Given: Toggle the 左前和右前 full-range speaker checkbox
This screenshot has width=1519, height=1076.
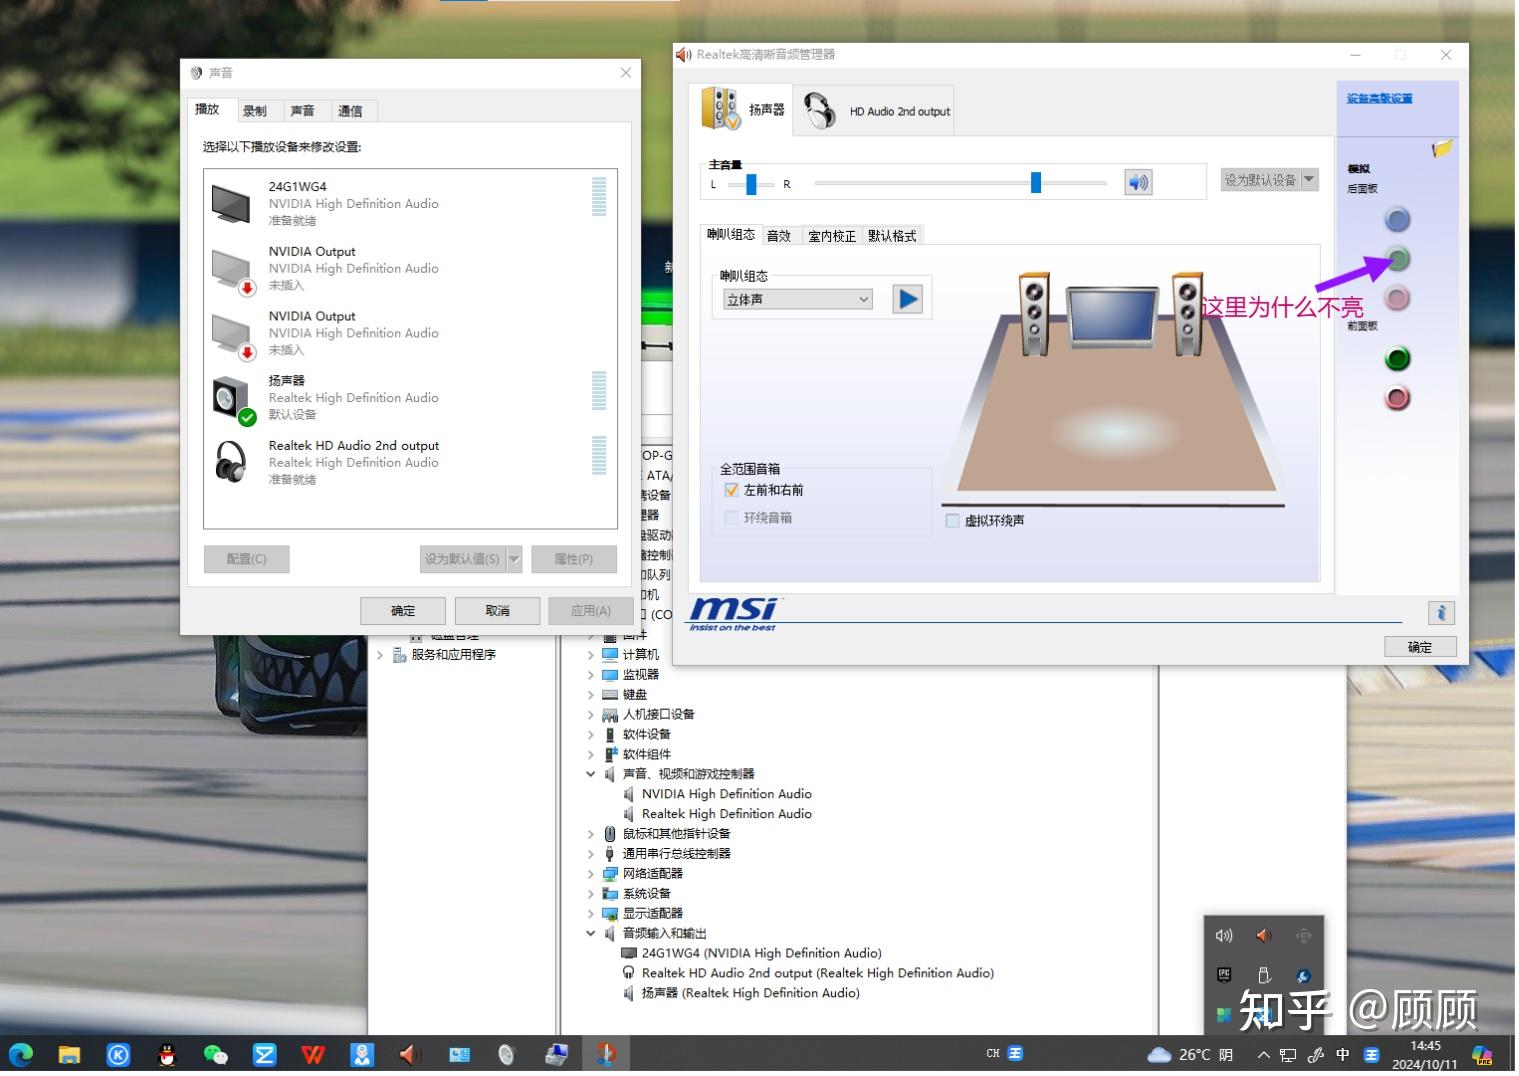Looking at the screenshot, I should (732, 490).
